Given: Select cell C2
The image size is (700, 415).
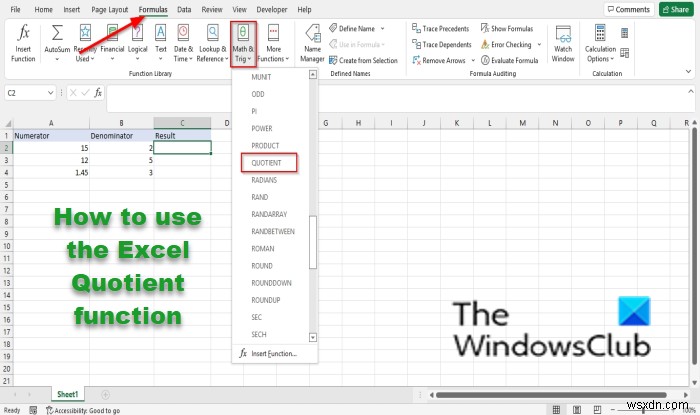Looking at the screenshot, I should pyautogui.click(x=182, y=148).
